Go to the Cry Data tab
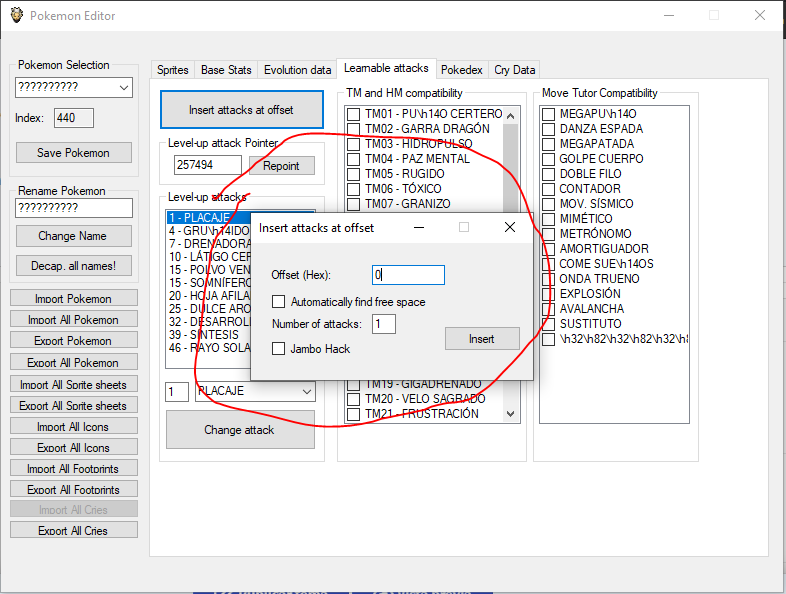 tap(515, 70)
